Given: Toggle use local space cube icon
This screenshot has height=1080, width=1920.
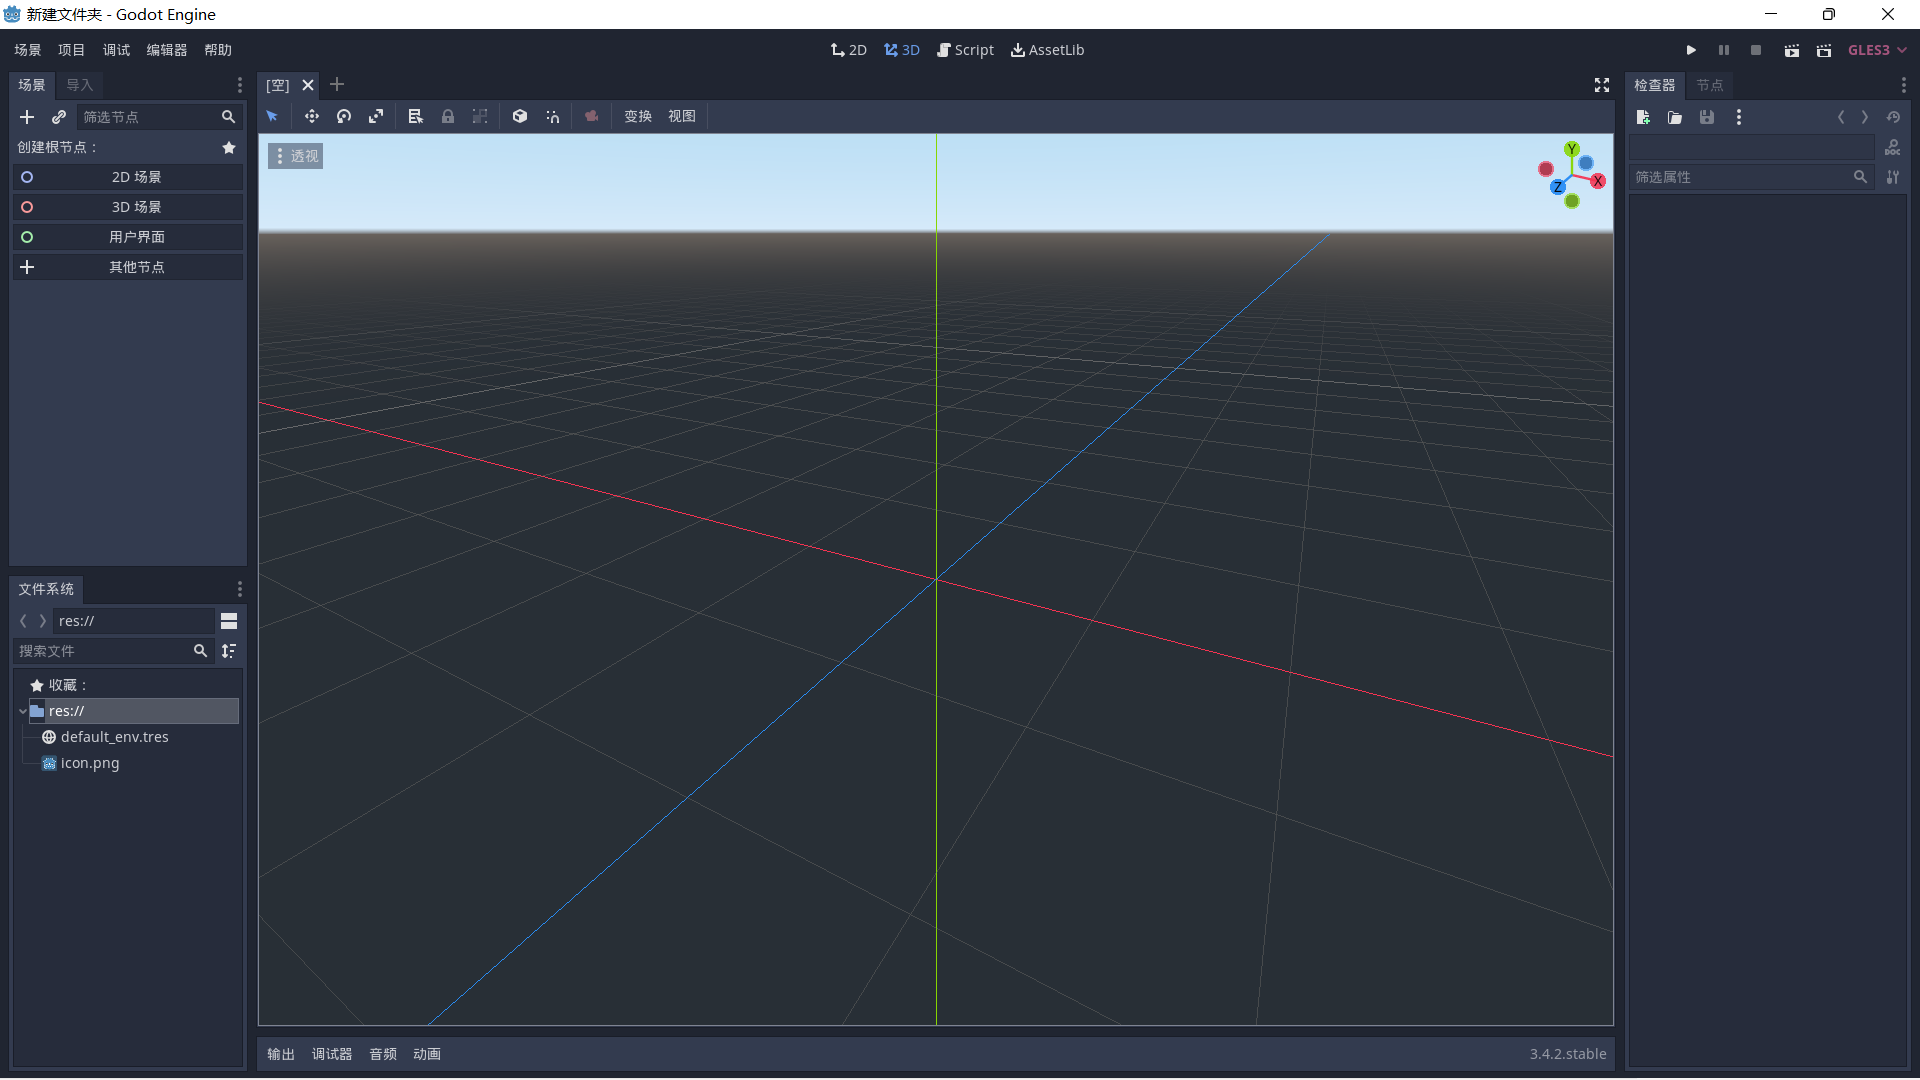Looking at the screenshot, I should (520, 117).
